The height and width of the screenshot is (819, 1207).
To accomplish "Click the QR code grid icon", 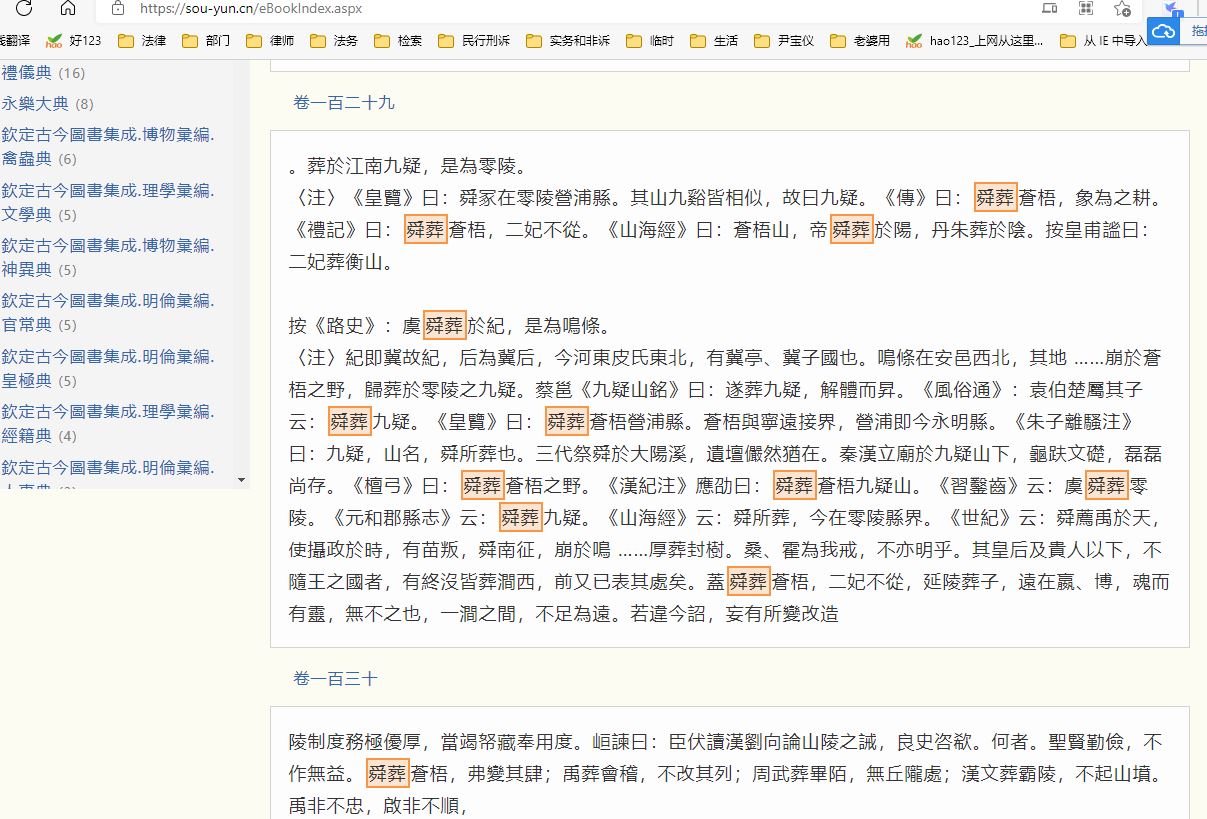I will click(x=1086, y=8).
